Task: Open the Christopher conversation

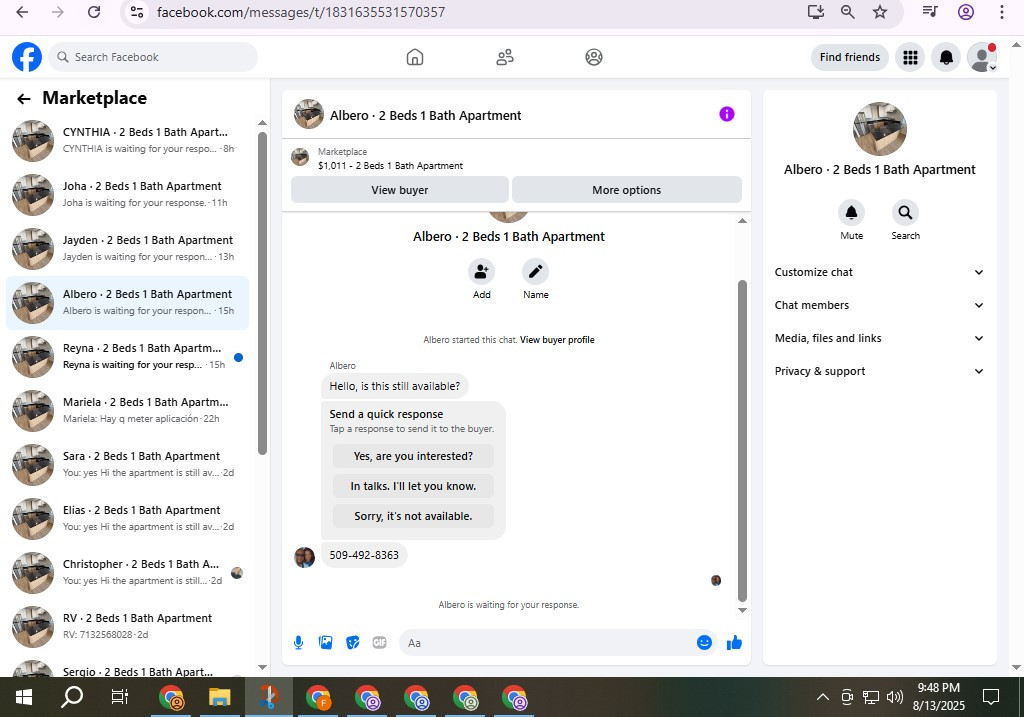Action: pyautogui.click(x=127, y=573)
